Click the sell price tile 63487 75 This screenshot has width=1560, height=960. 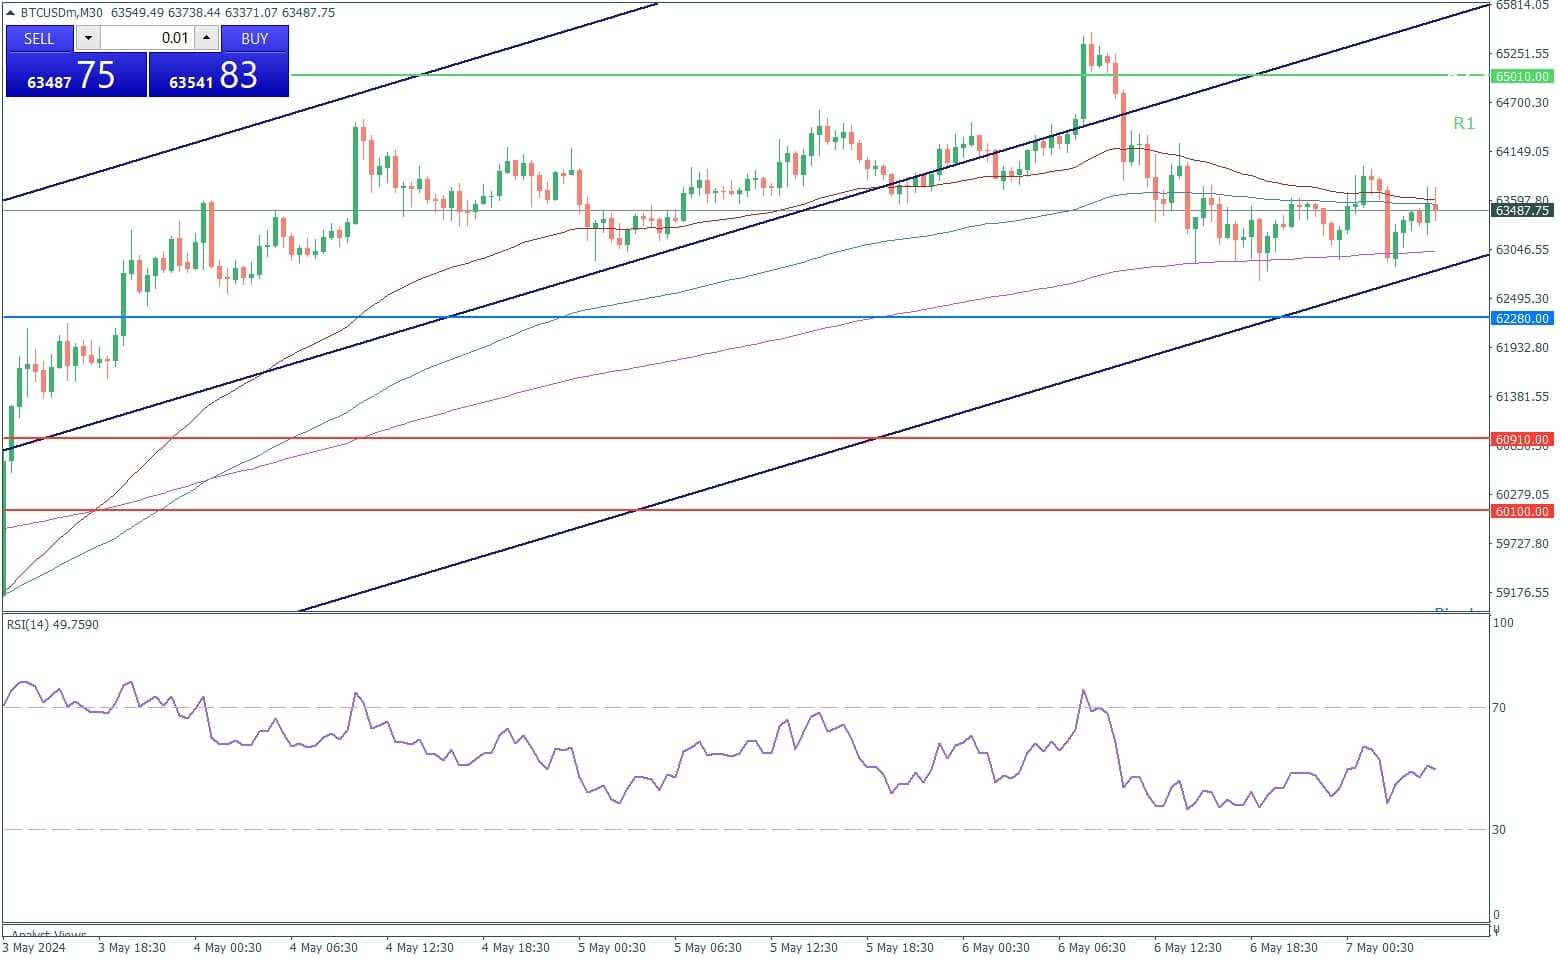click(76, 75)
